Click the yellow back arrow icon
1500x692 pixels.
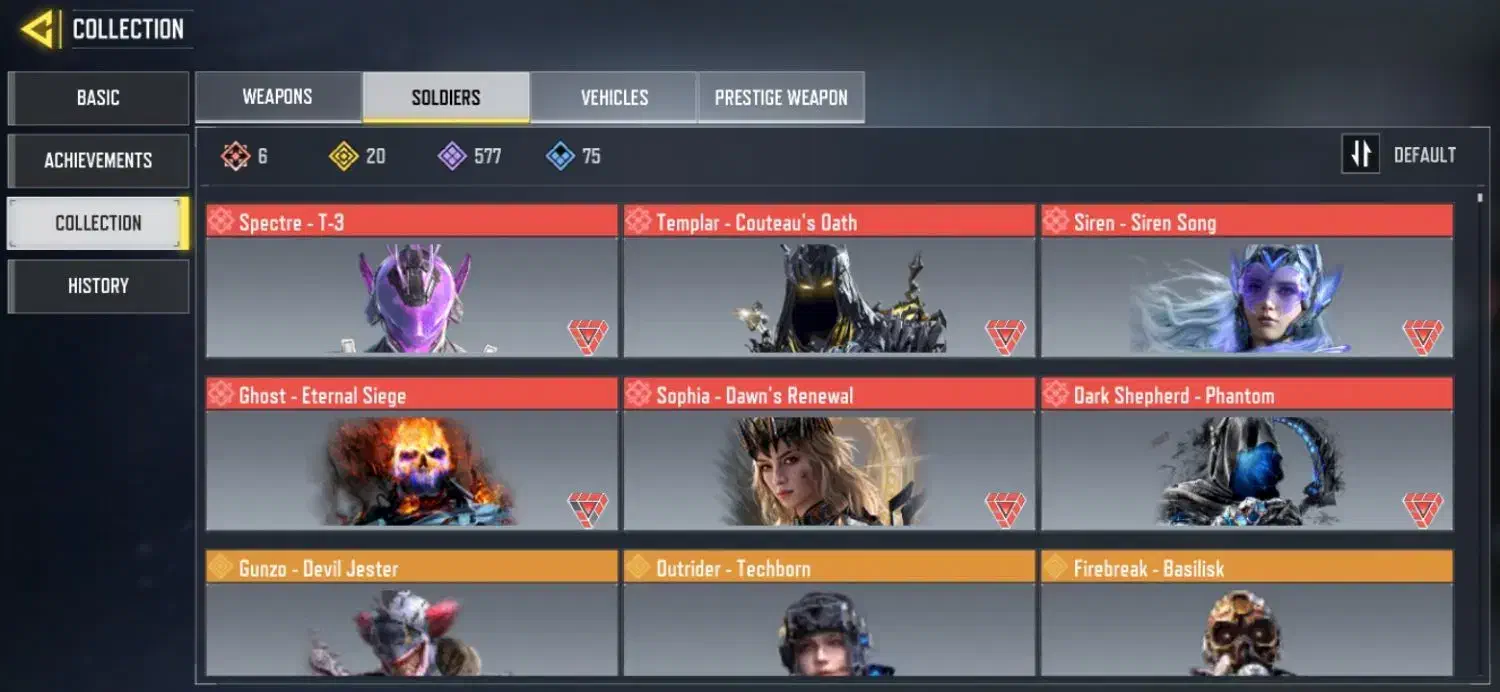click(x=38, y=29)
